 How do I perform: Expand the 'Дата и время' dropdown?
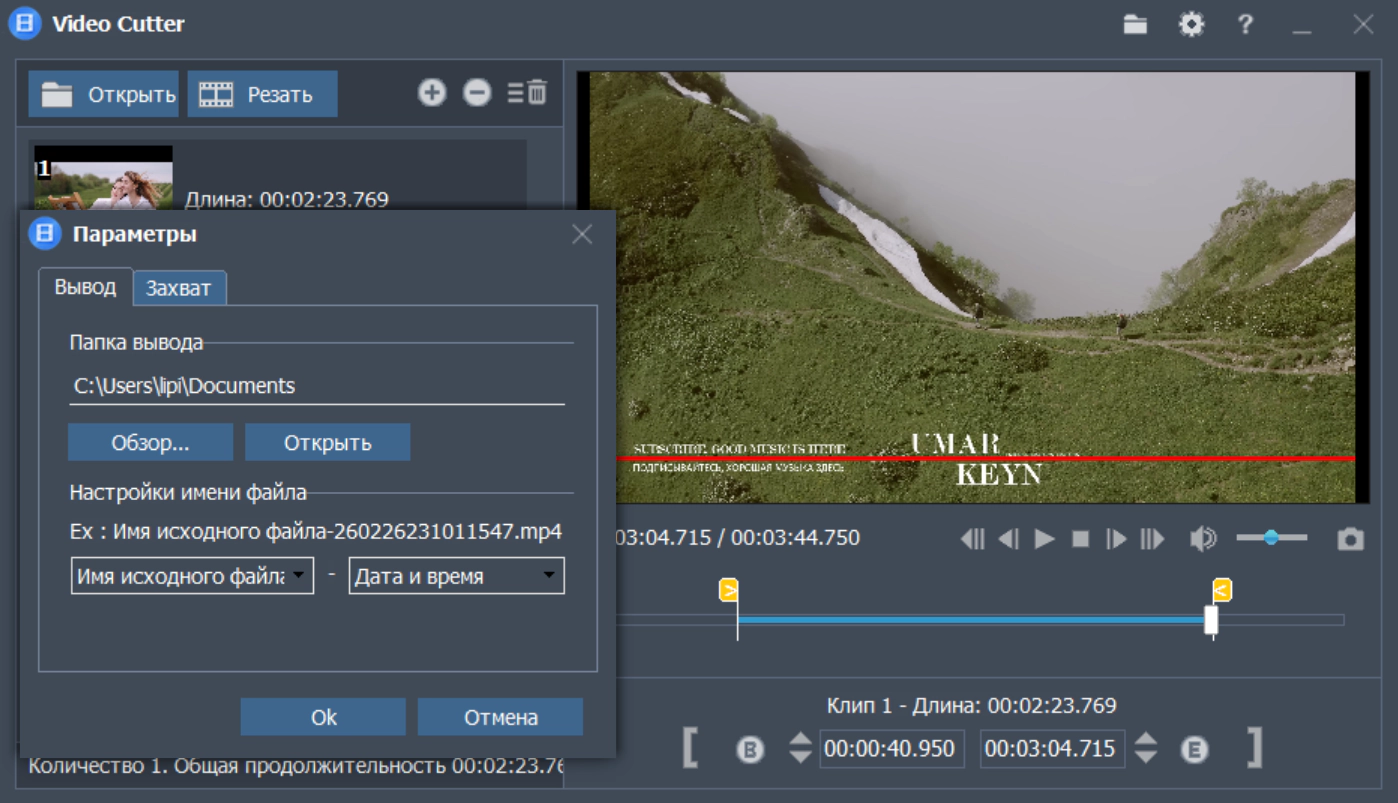tap(456, 576)
